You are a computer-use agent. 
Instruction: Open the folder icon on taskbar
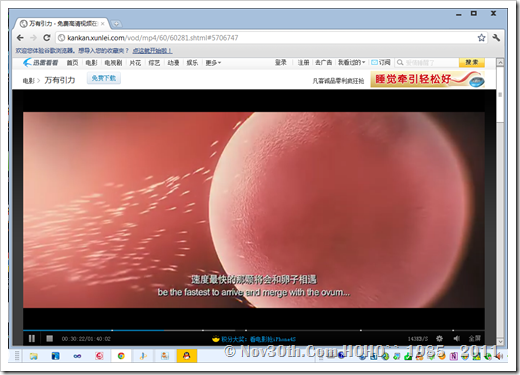click(34, 356)
